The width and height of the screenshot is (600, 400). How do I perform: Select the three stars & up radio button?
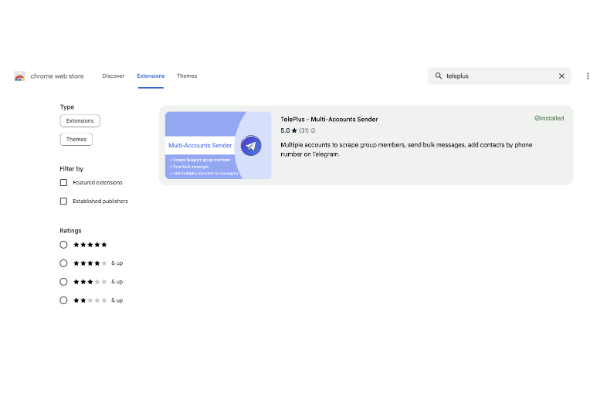point(64,282)
